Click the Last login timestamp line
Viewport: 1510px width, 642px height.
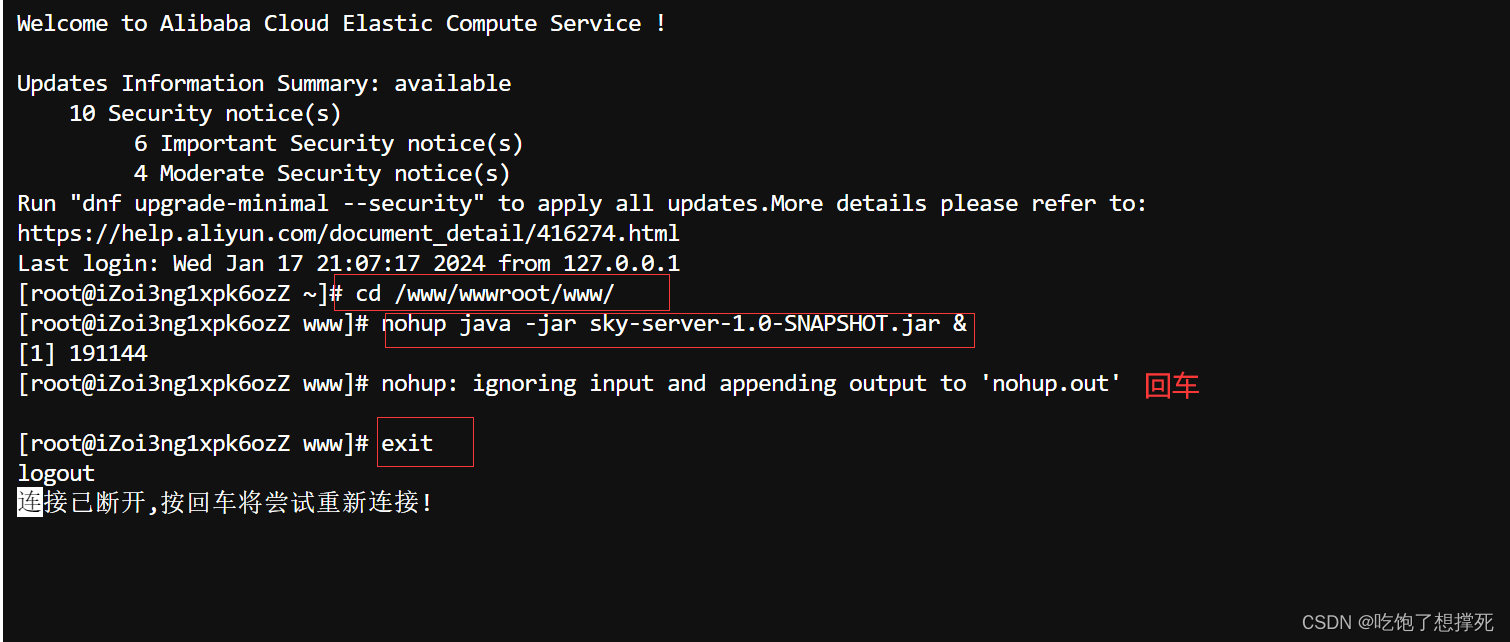[x=348, y=264]
